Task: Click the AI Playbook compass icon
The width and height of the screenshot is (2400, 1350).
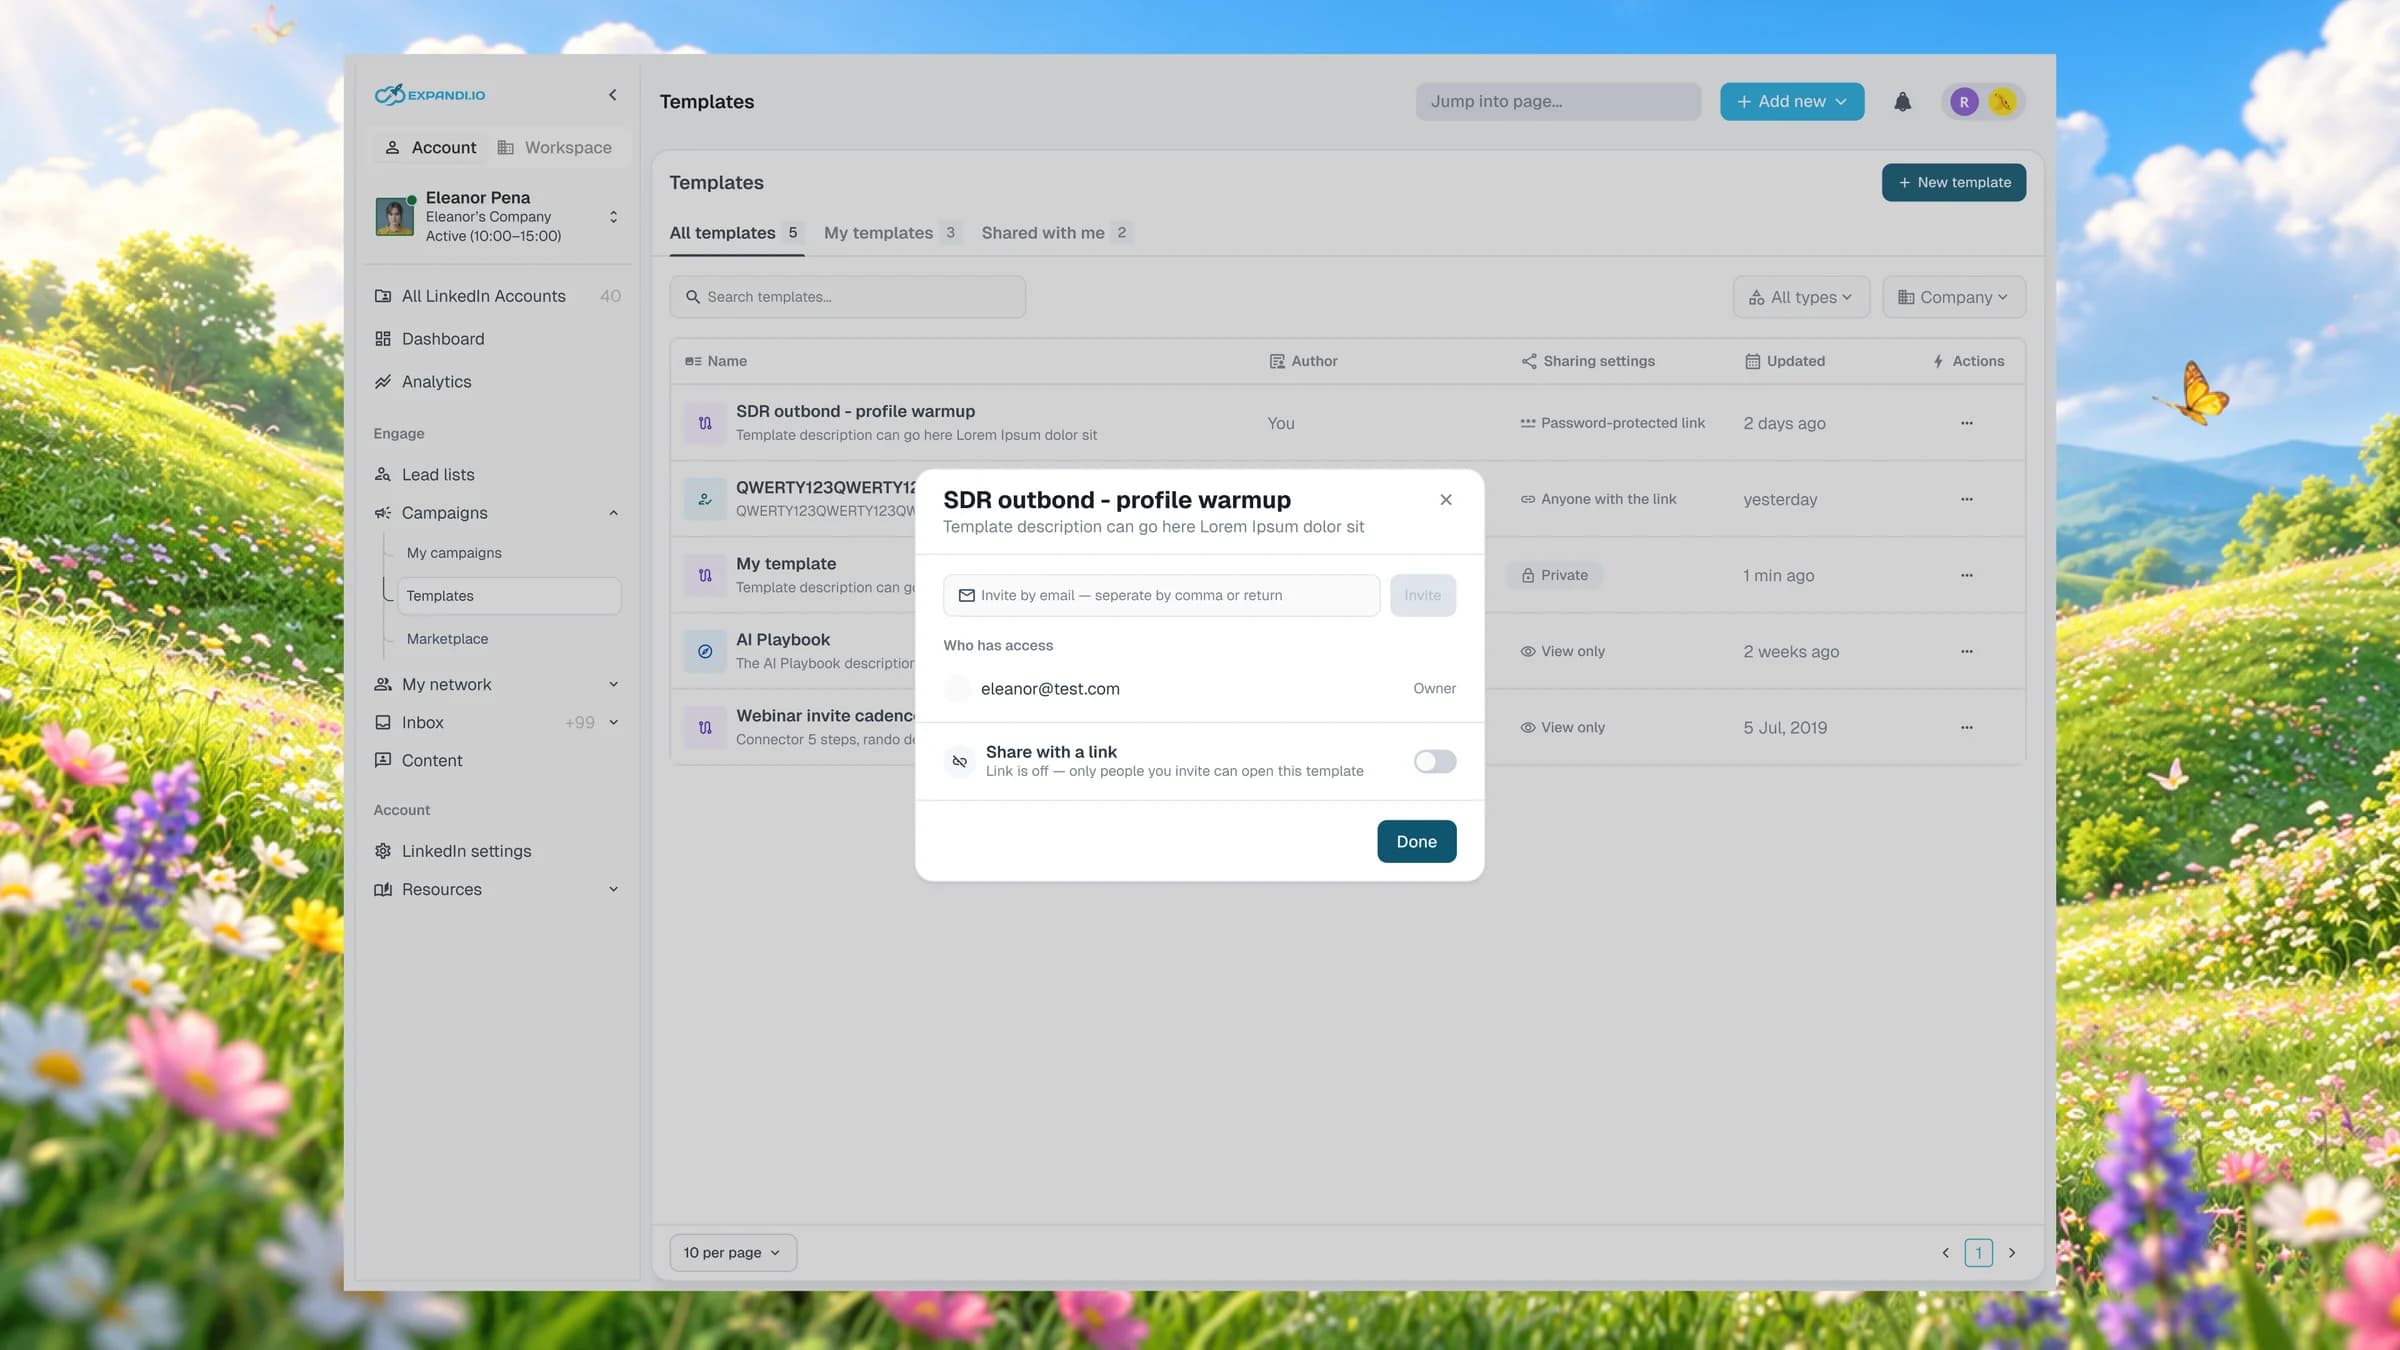Action: [x=705, y=651]
